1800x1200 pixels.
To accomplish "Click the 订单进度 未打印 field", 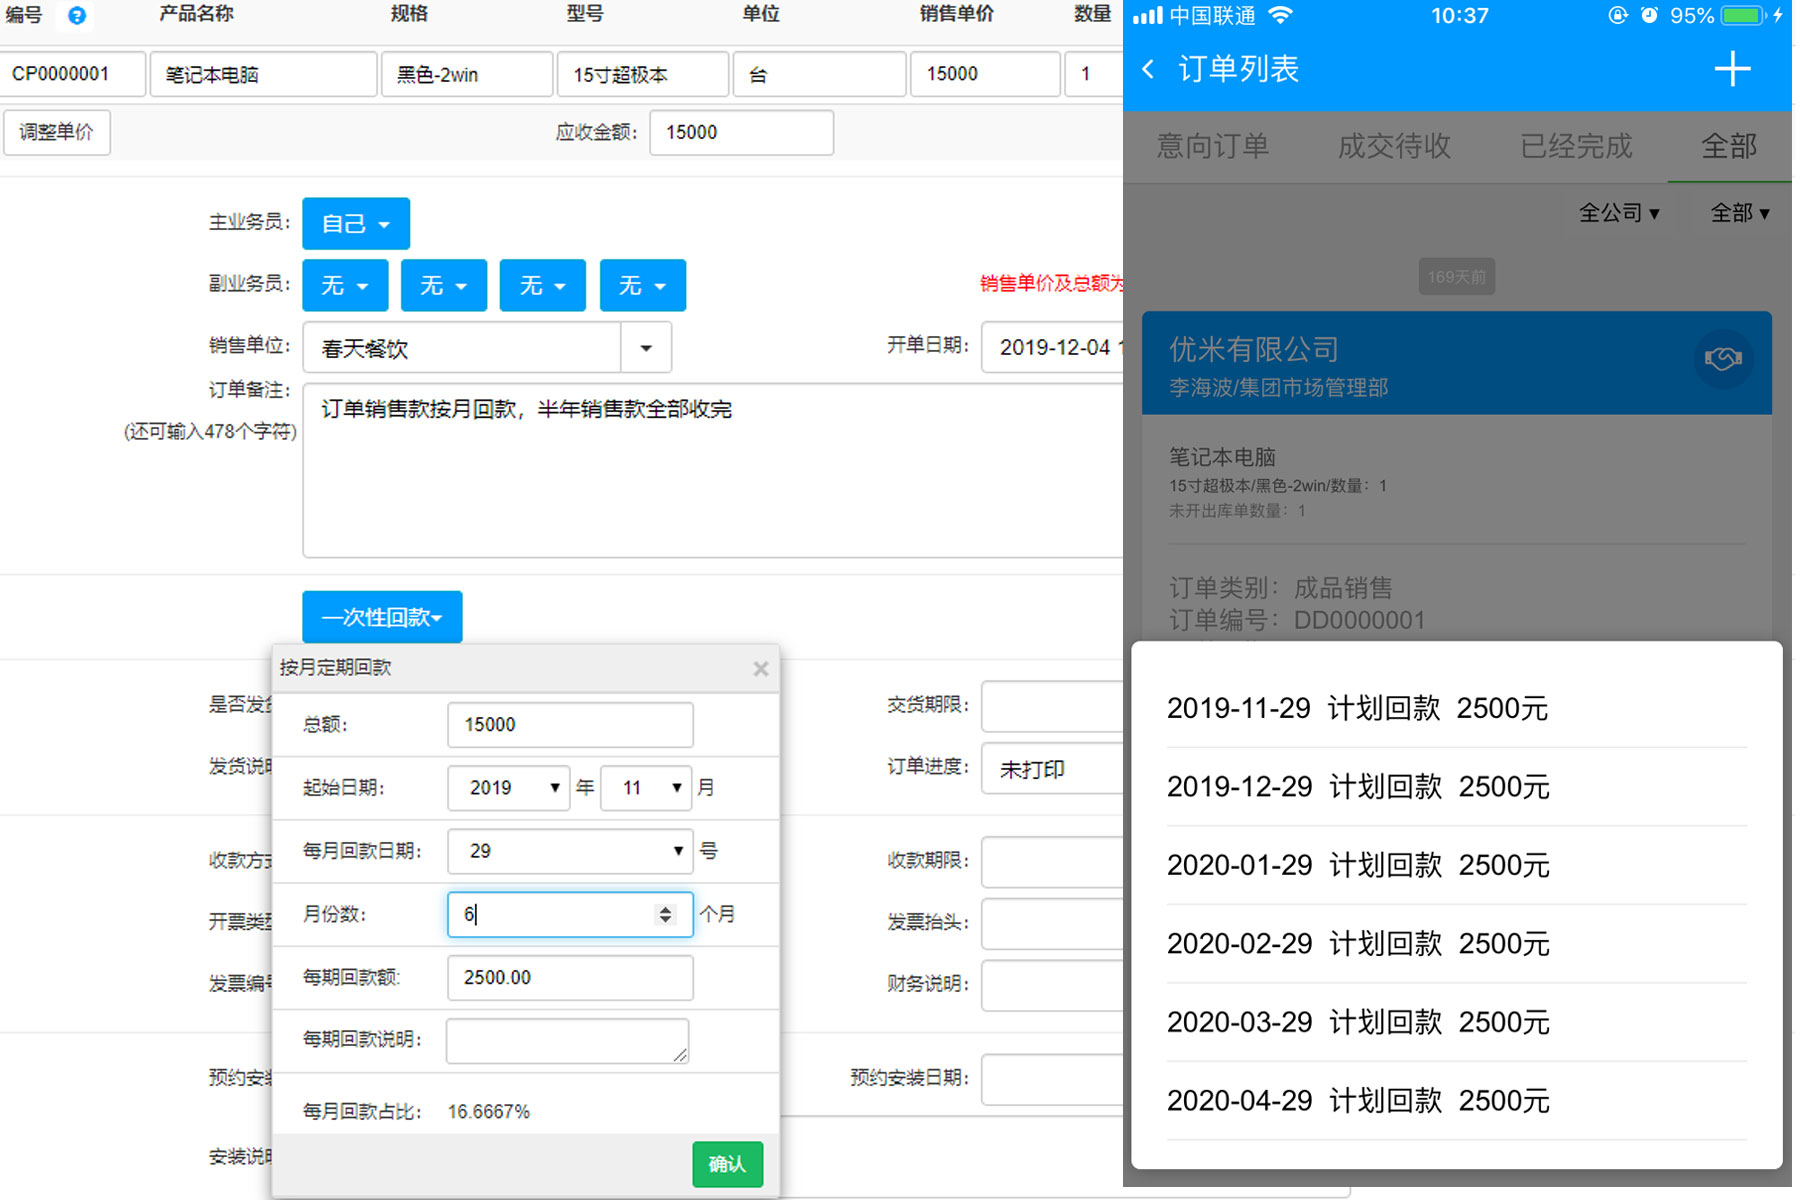I will (1053, 768).
